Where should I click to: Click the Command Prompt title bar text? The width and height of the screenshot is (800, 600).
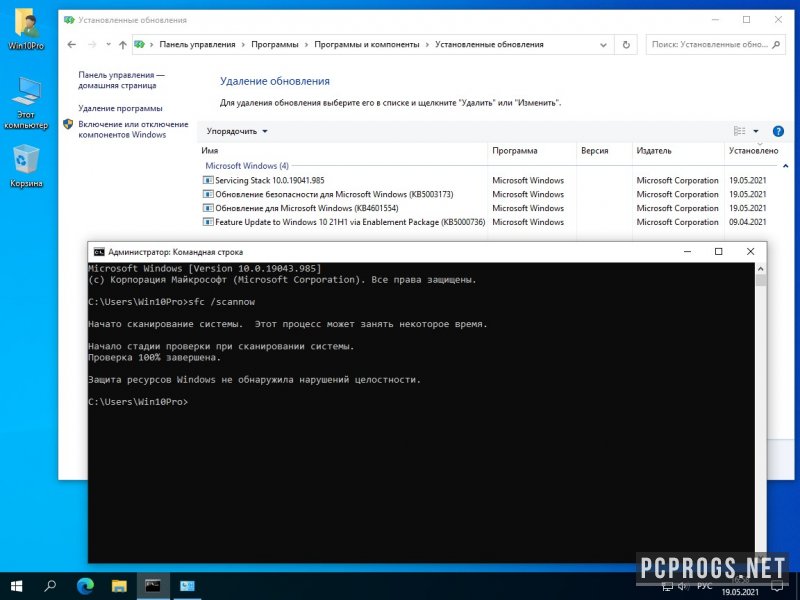tap(176, 252)
